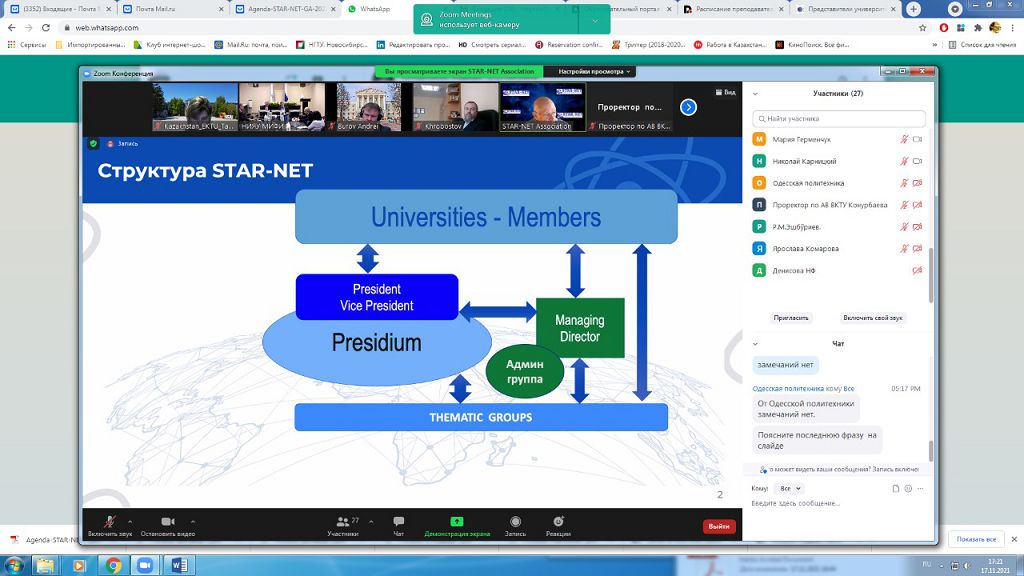
Task: Select Khrobostov video thumbnail
Action: click(x=455, y=107)
